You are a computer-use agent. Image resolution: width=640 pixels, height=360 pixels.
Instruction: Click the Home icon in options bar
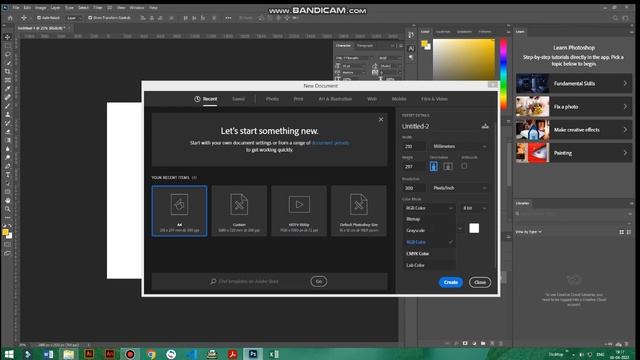(10, 18)
